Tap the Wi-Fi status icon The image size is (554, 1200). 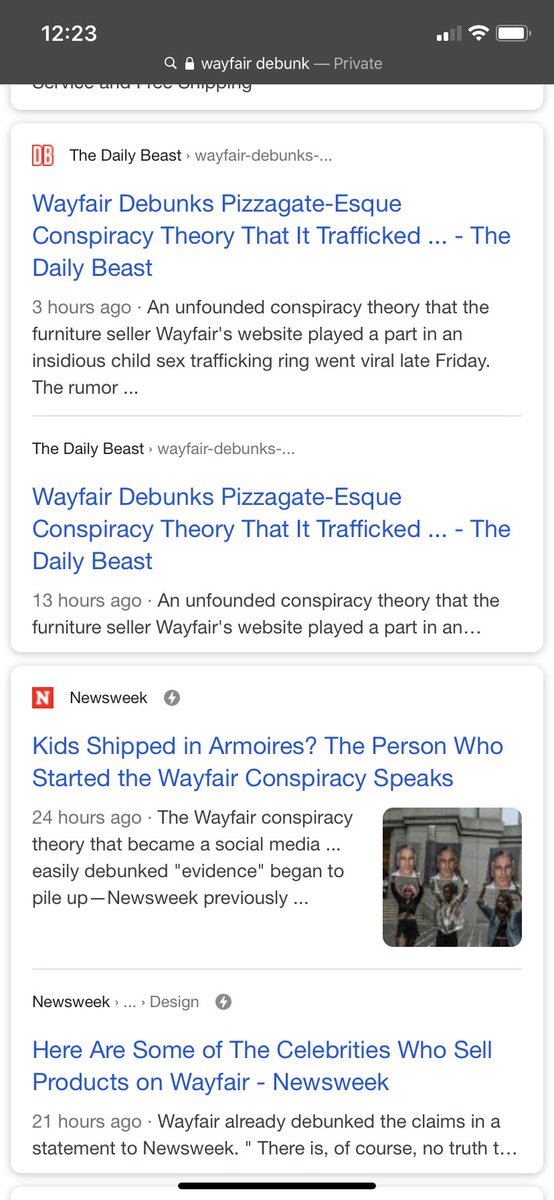[477, 33]
